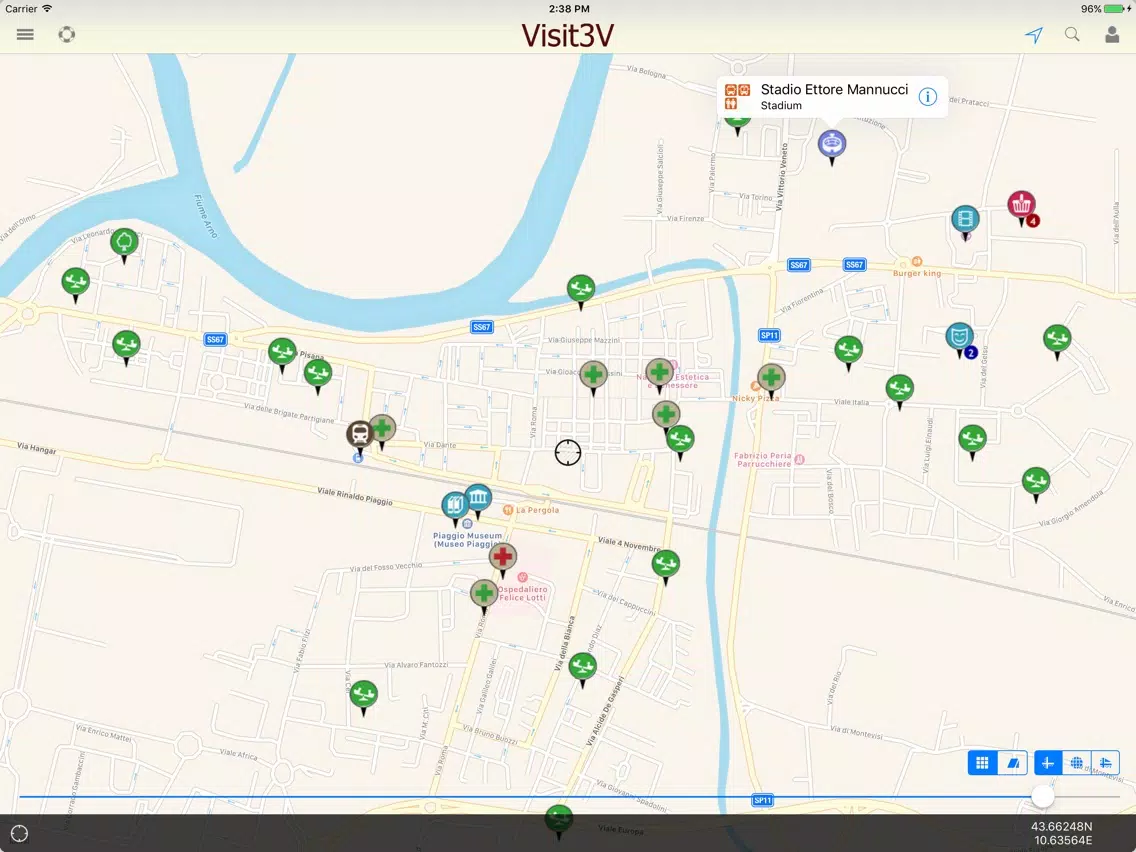Tap the 43.66248N coordinates readout
The height and width of the screenshot is (852, 1136).
pos(1061,827)
